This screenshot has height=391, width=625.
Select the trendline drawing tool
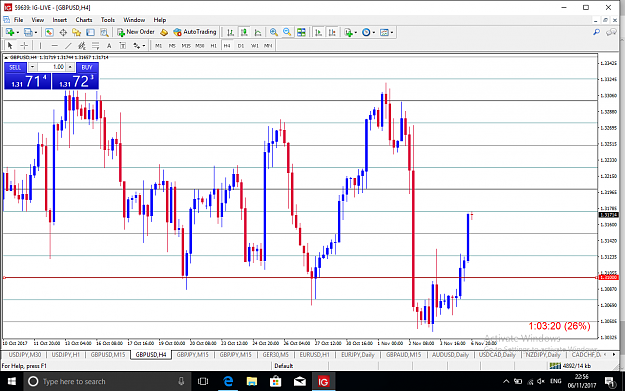(x=68, y=45)
